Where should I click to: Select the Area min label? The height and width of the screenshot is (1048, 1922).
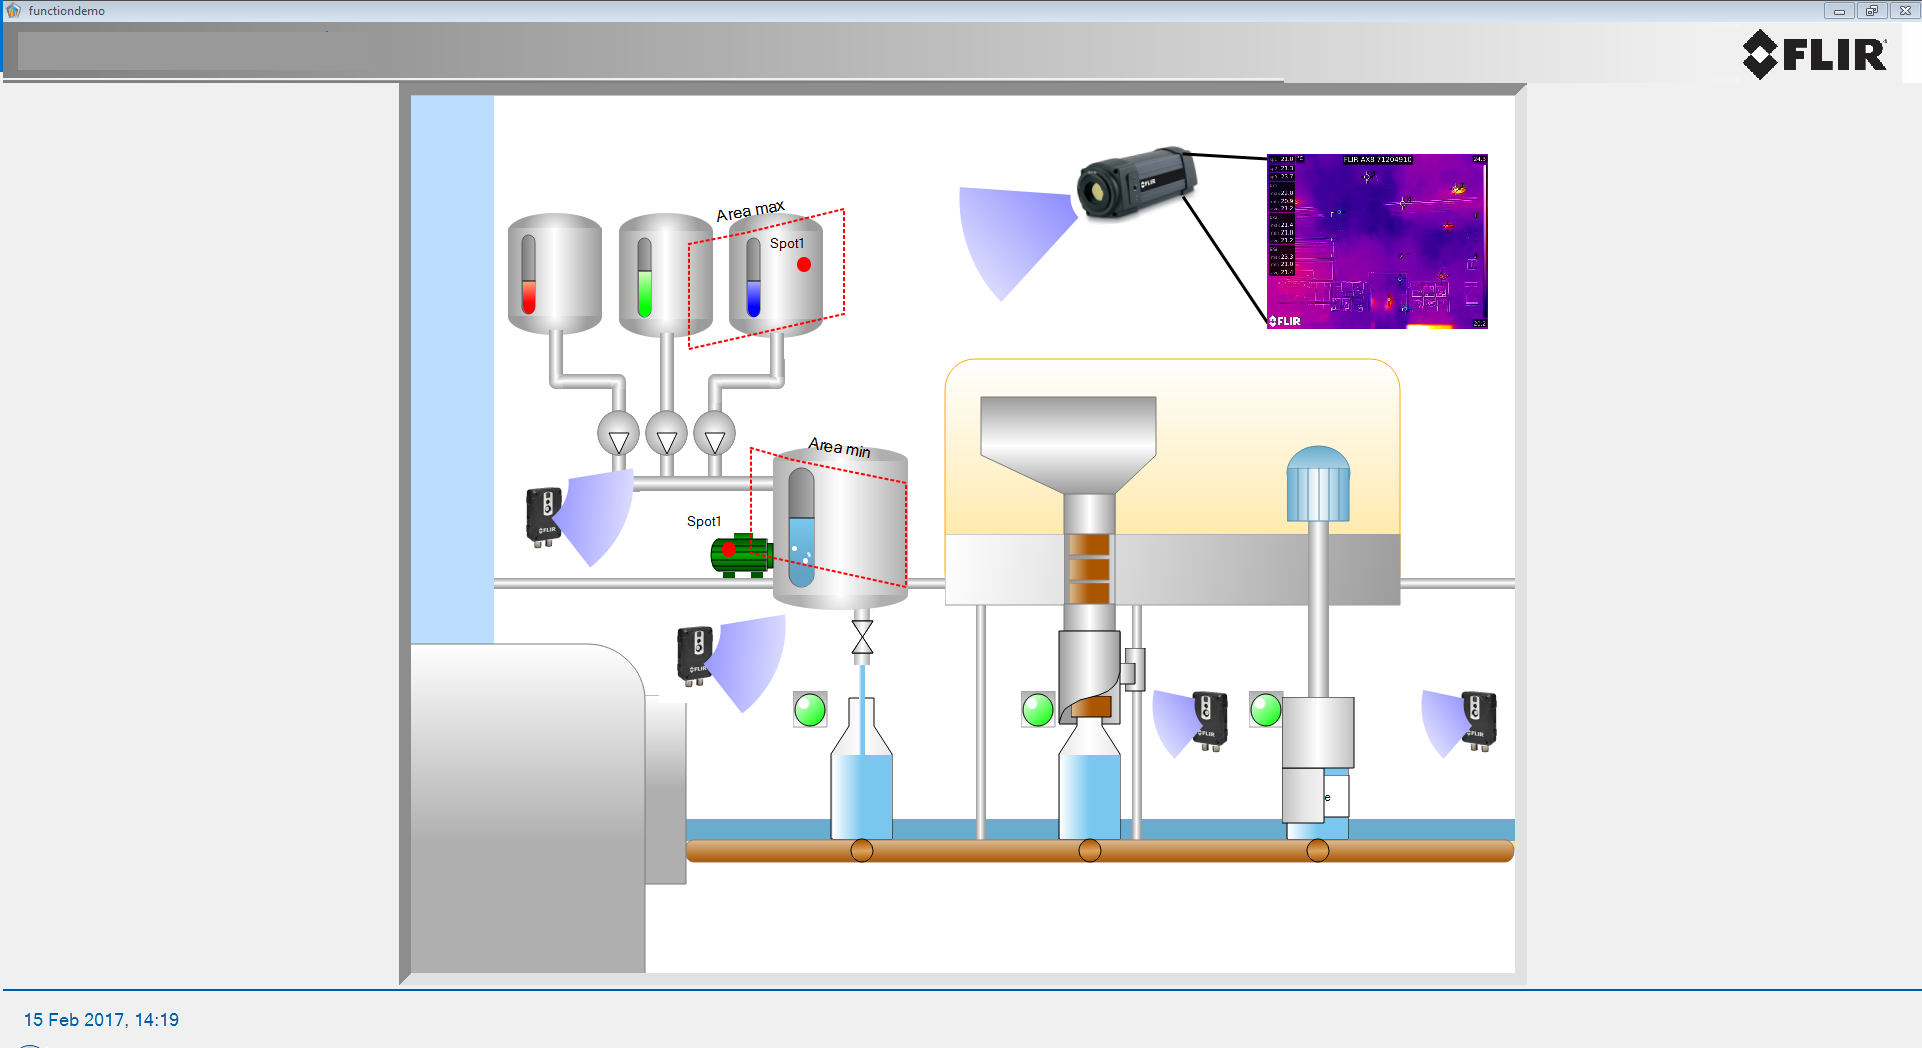coord(839,447)
